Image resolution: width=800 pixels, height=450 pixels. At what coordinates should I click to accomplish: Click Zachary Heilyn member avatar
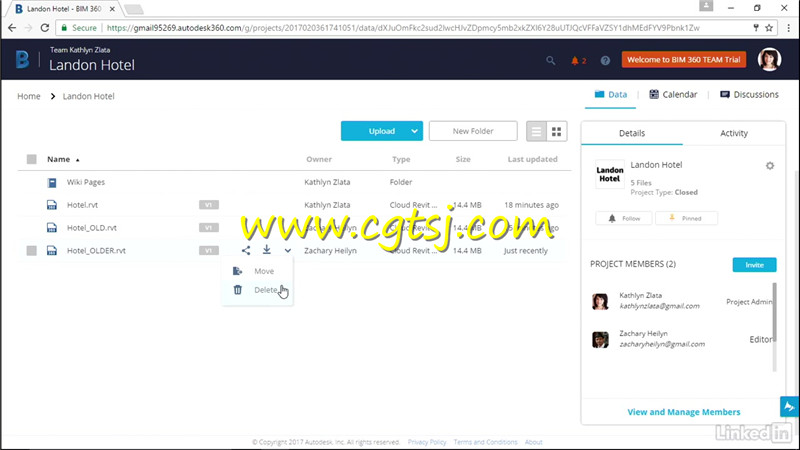point(600,339)
